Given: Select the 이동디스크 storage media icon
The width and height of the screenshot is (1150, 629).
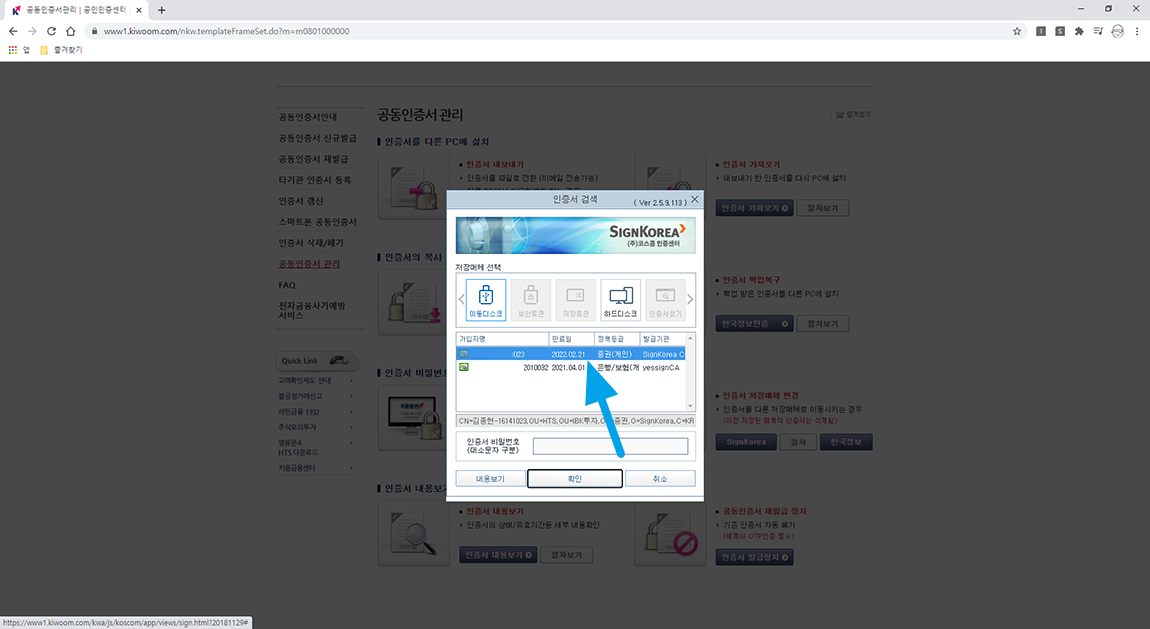Looking at the screenshot, I should tap(486, 300).
